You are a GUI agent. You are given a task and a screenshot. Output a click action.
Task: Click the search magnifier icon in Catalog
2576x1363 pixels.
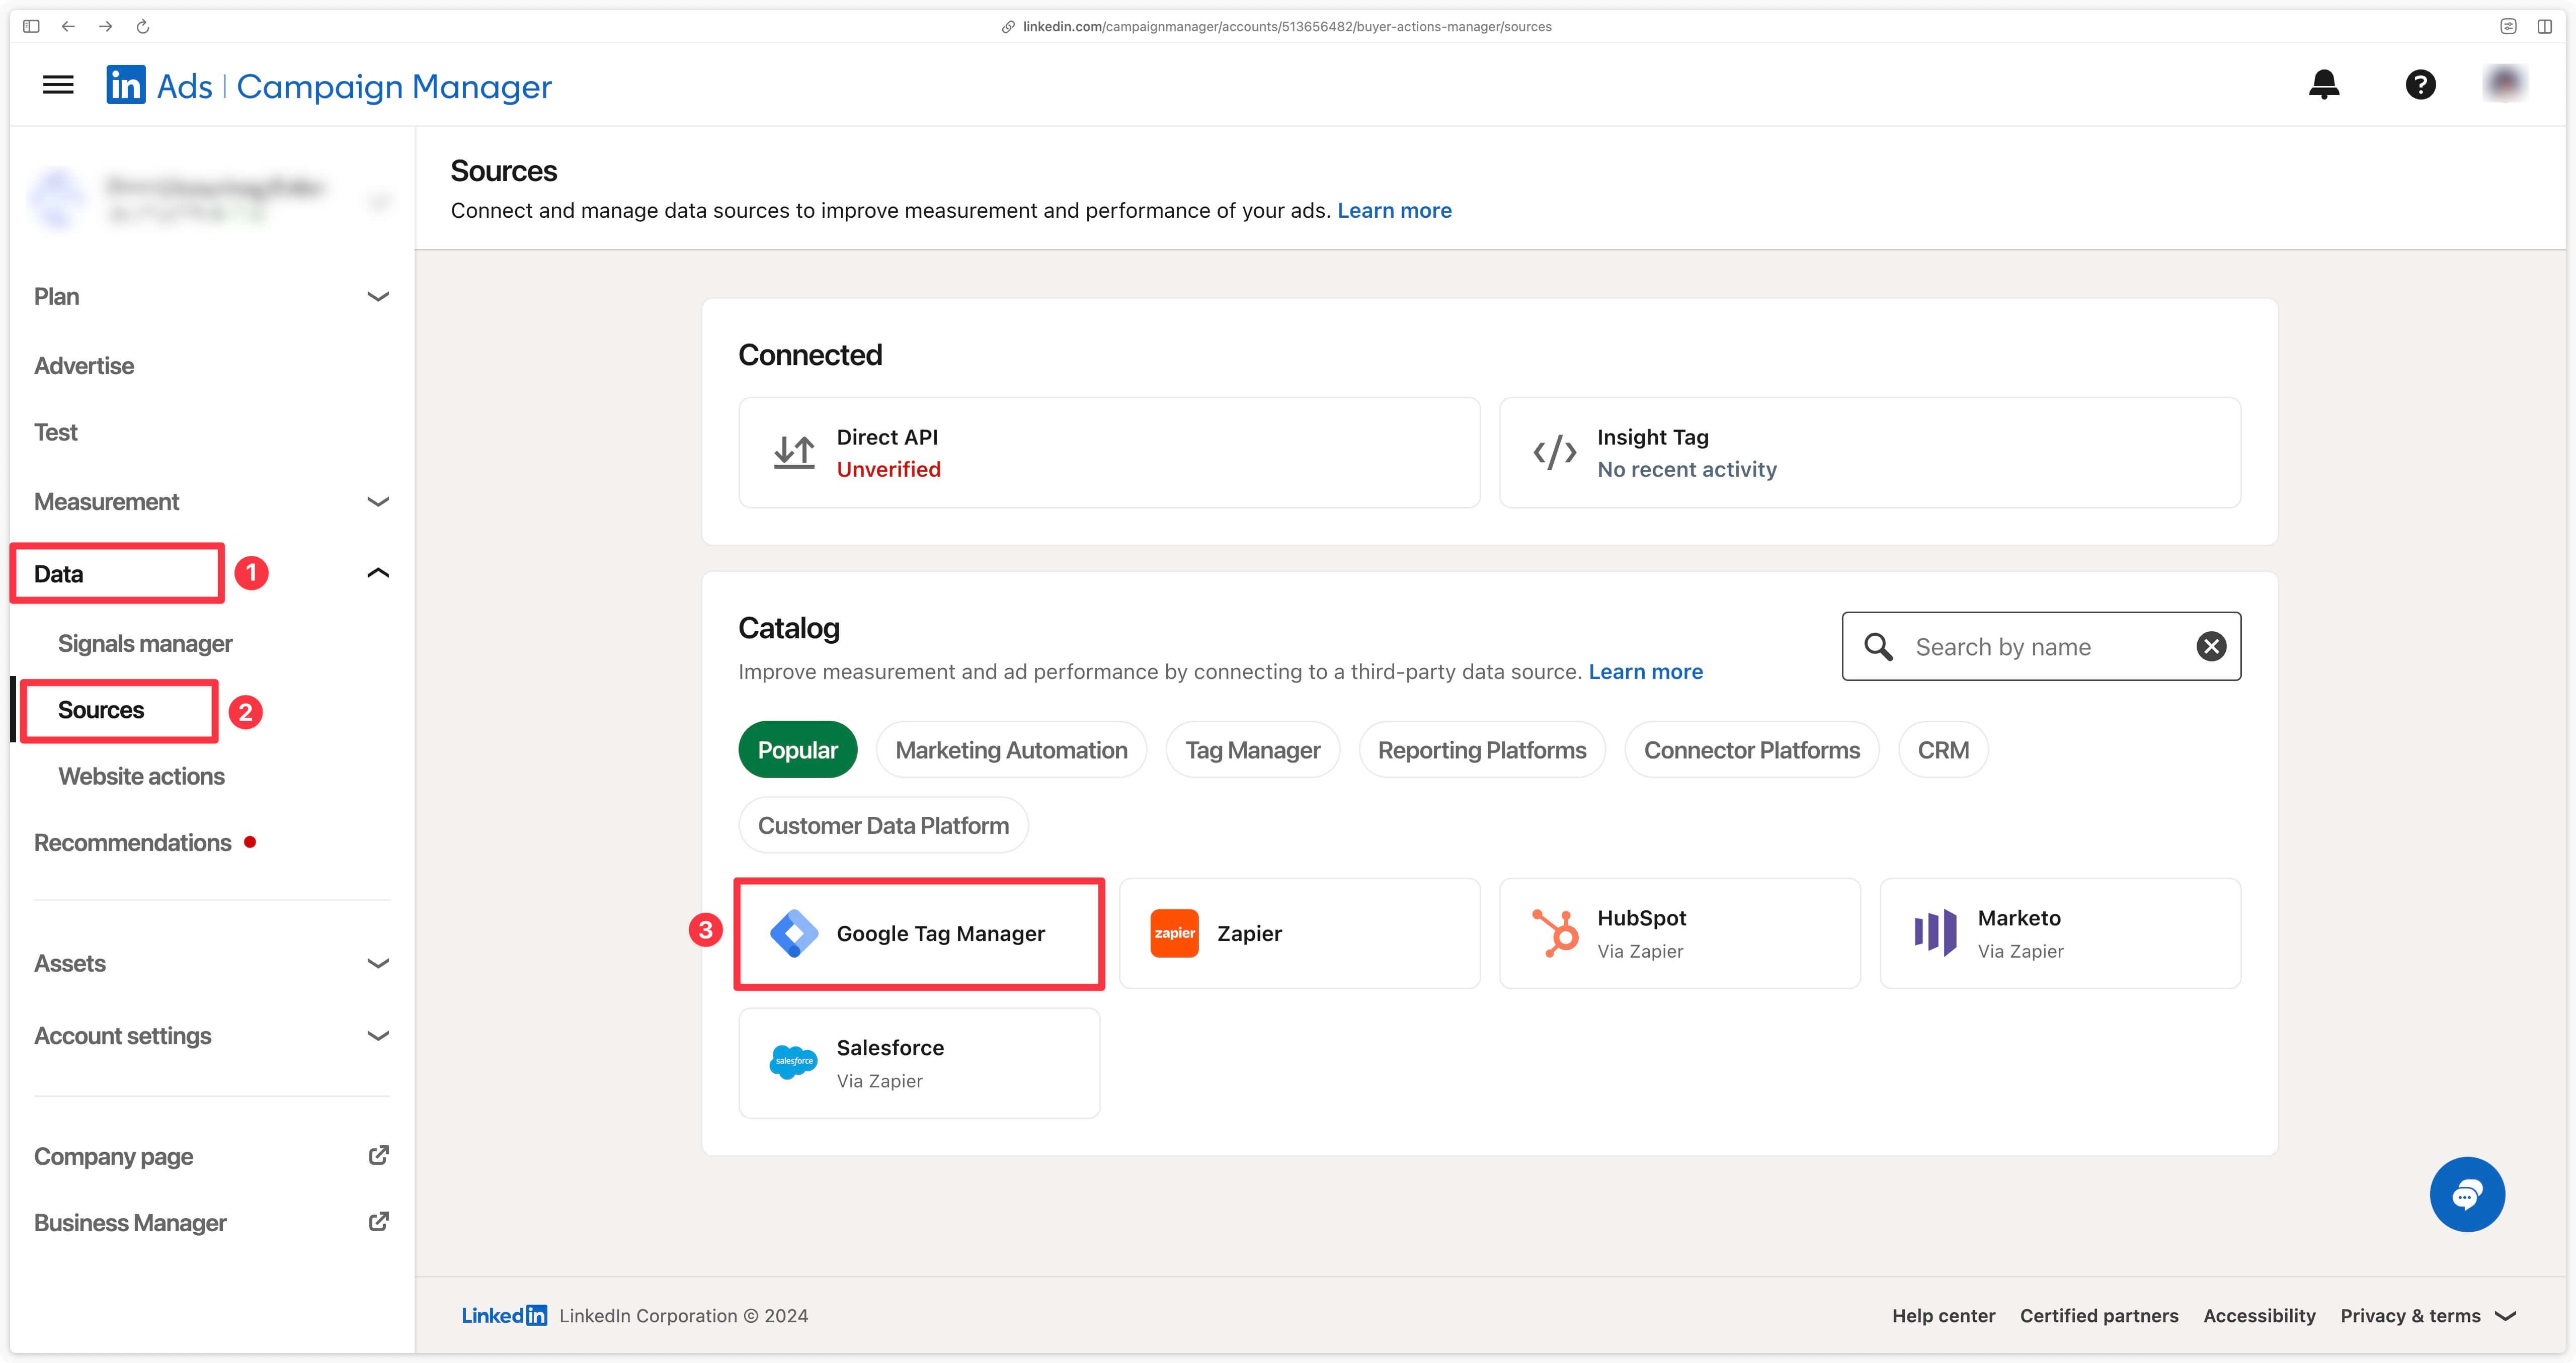[x=1878, y=647]
